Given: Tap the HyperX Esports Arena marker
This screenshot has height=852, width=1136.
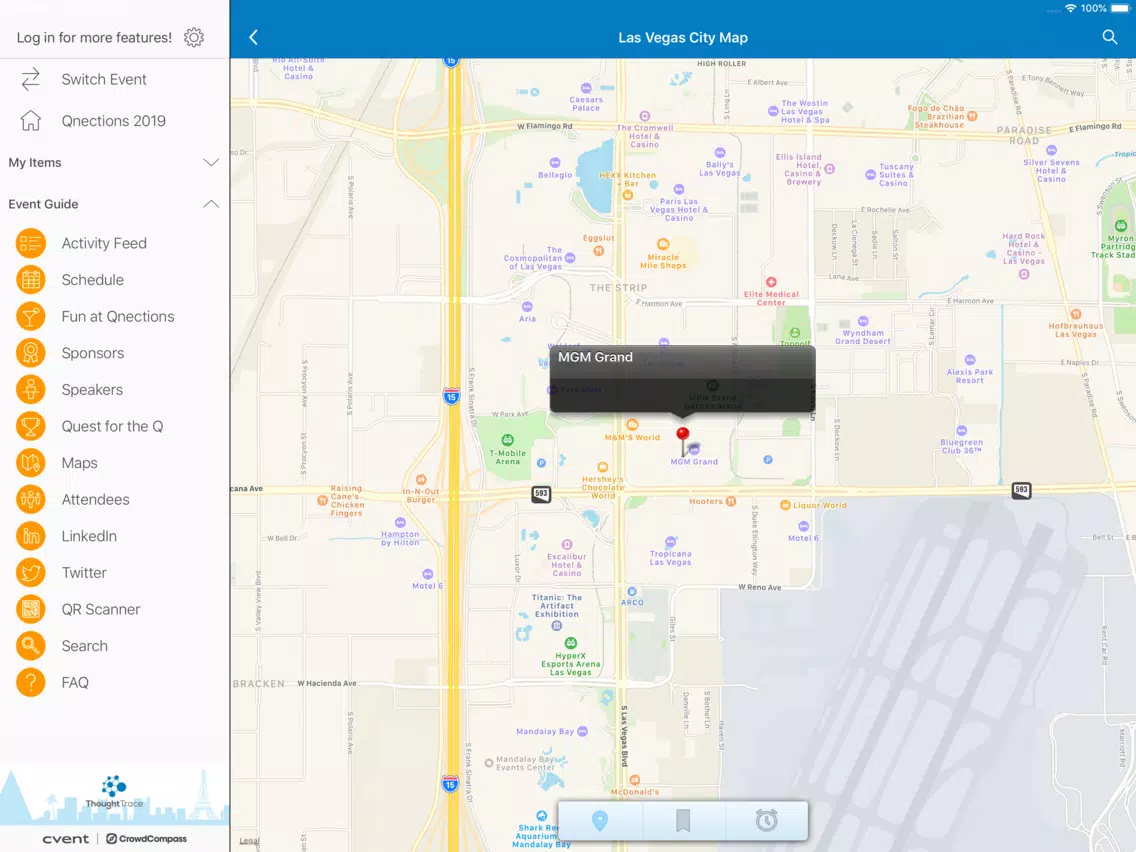Looking at the screenshot, I should (571, 643).
